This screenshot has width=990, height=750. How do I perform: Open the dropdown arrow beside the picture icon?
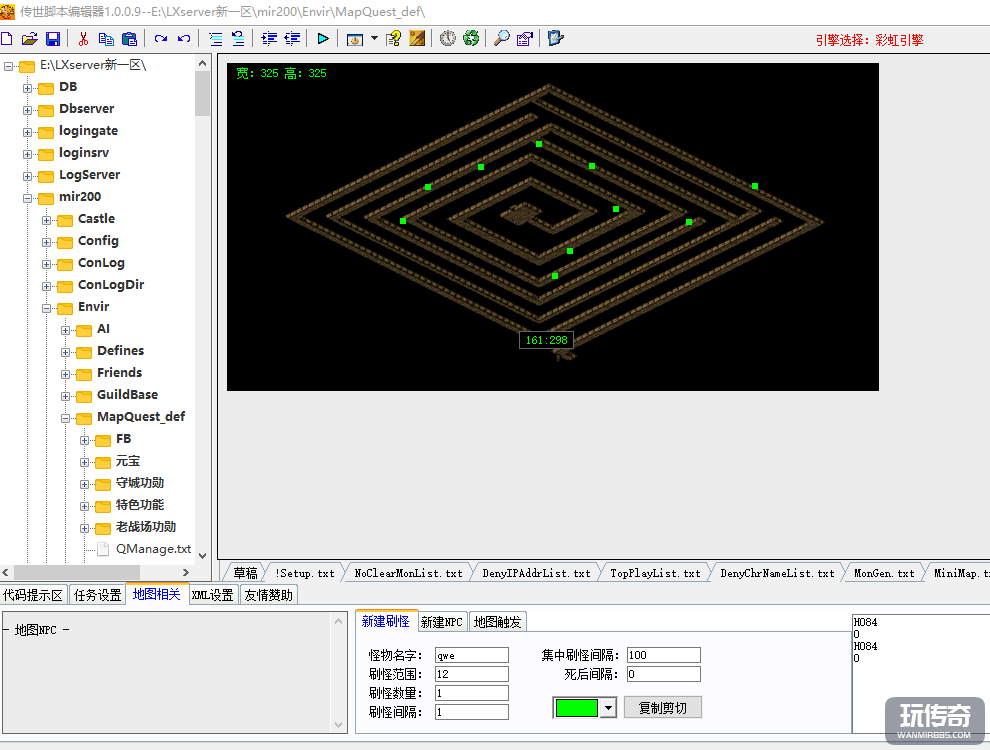click(374, 39)
